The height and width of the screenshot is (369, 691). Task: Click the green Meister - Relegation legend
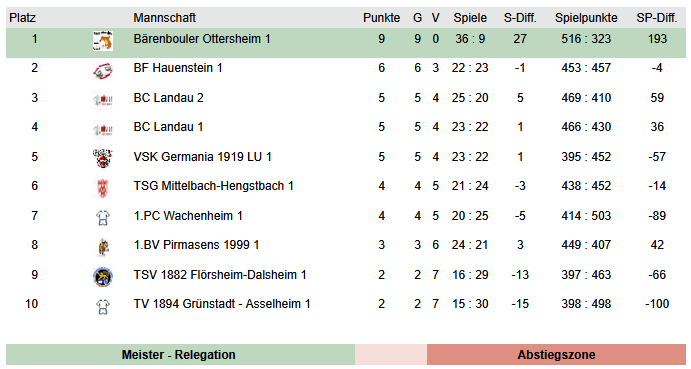coord(180,354)
